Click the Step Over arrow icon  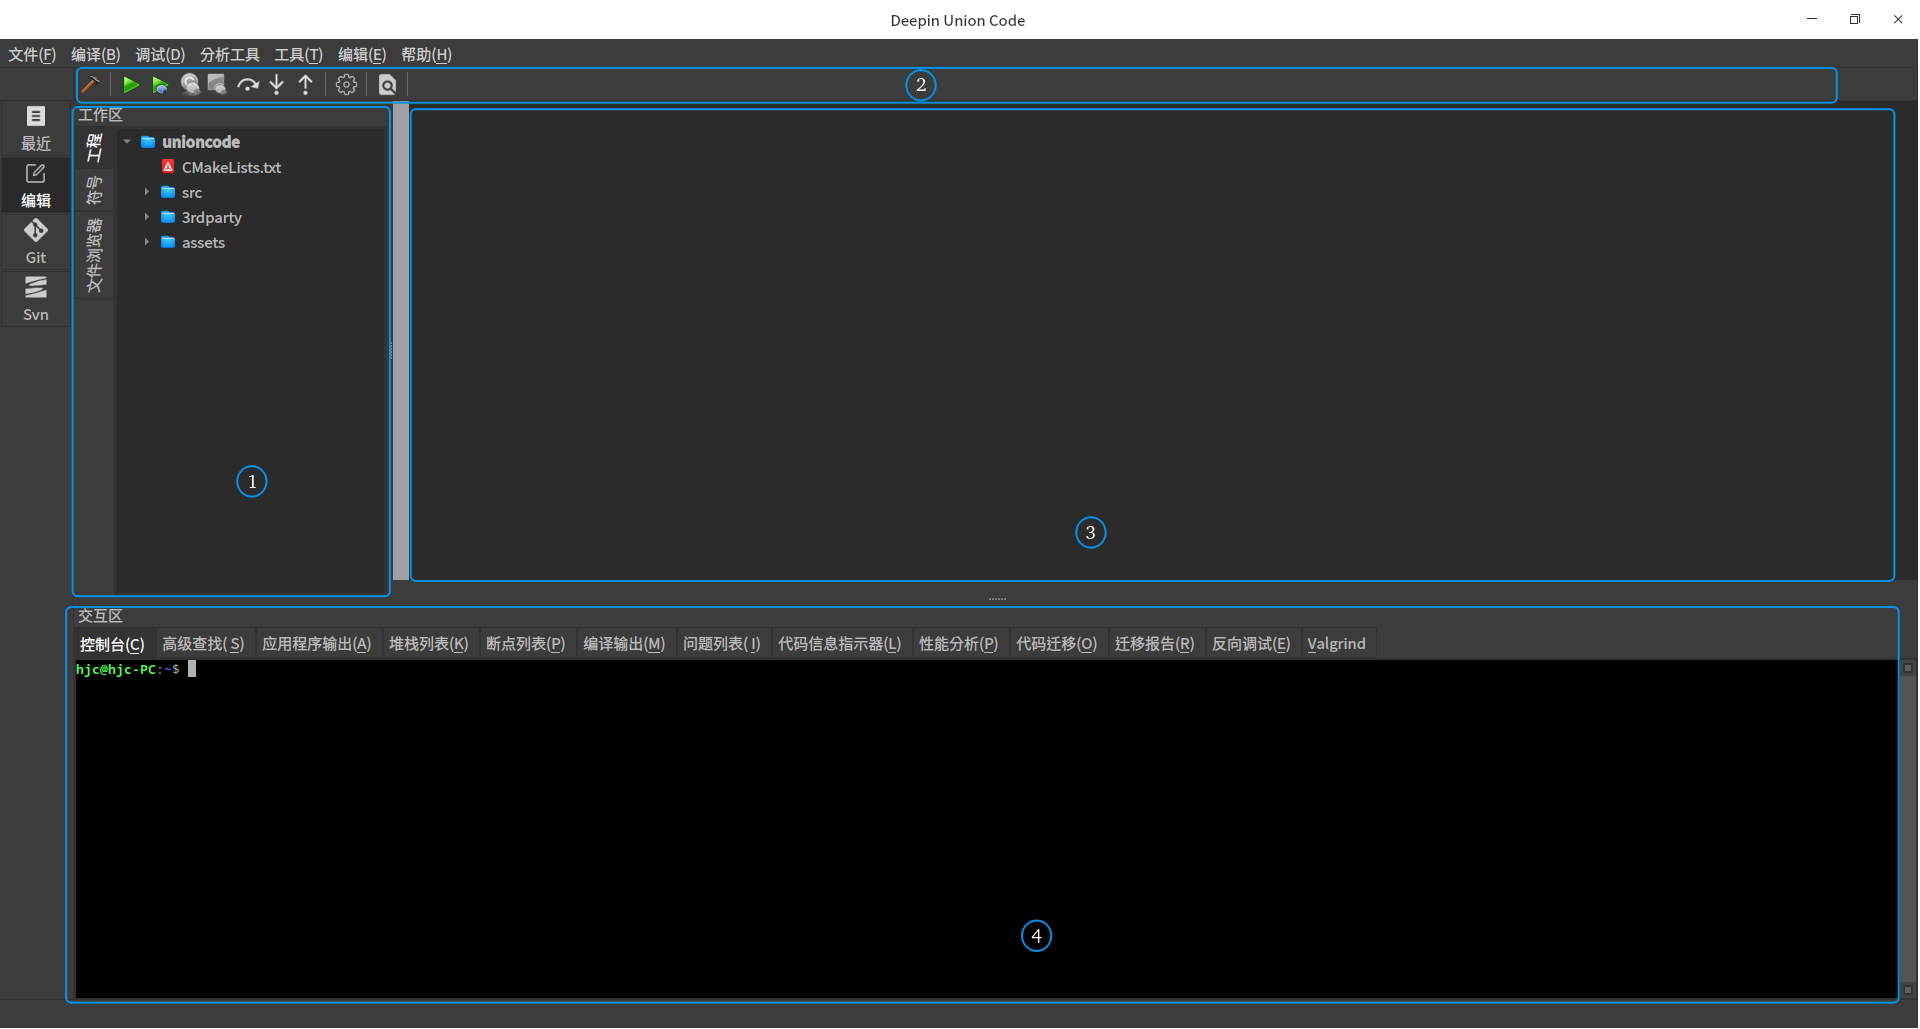(x=247, y=85)
